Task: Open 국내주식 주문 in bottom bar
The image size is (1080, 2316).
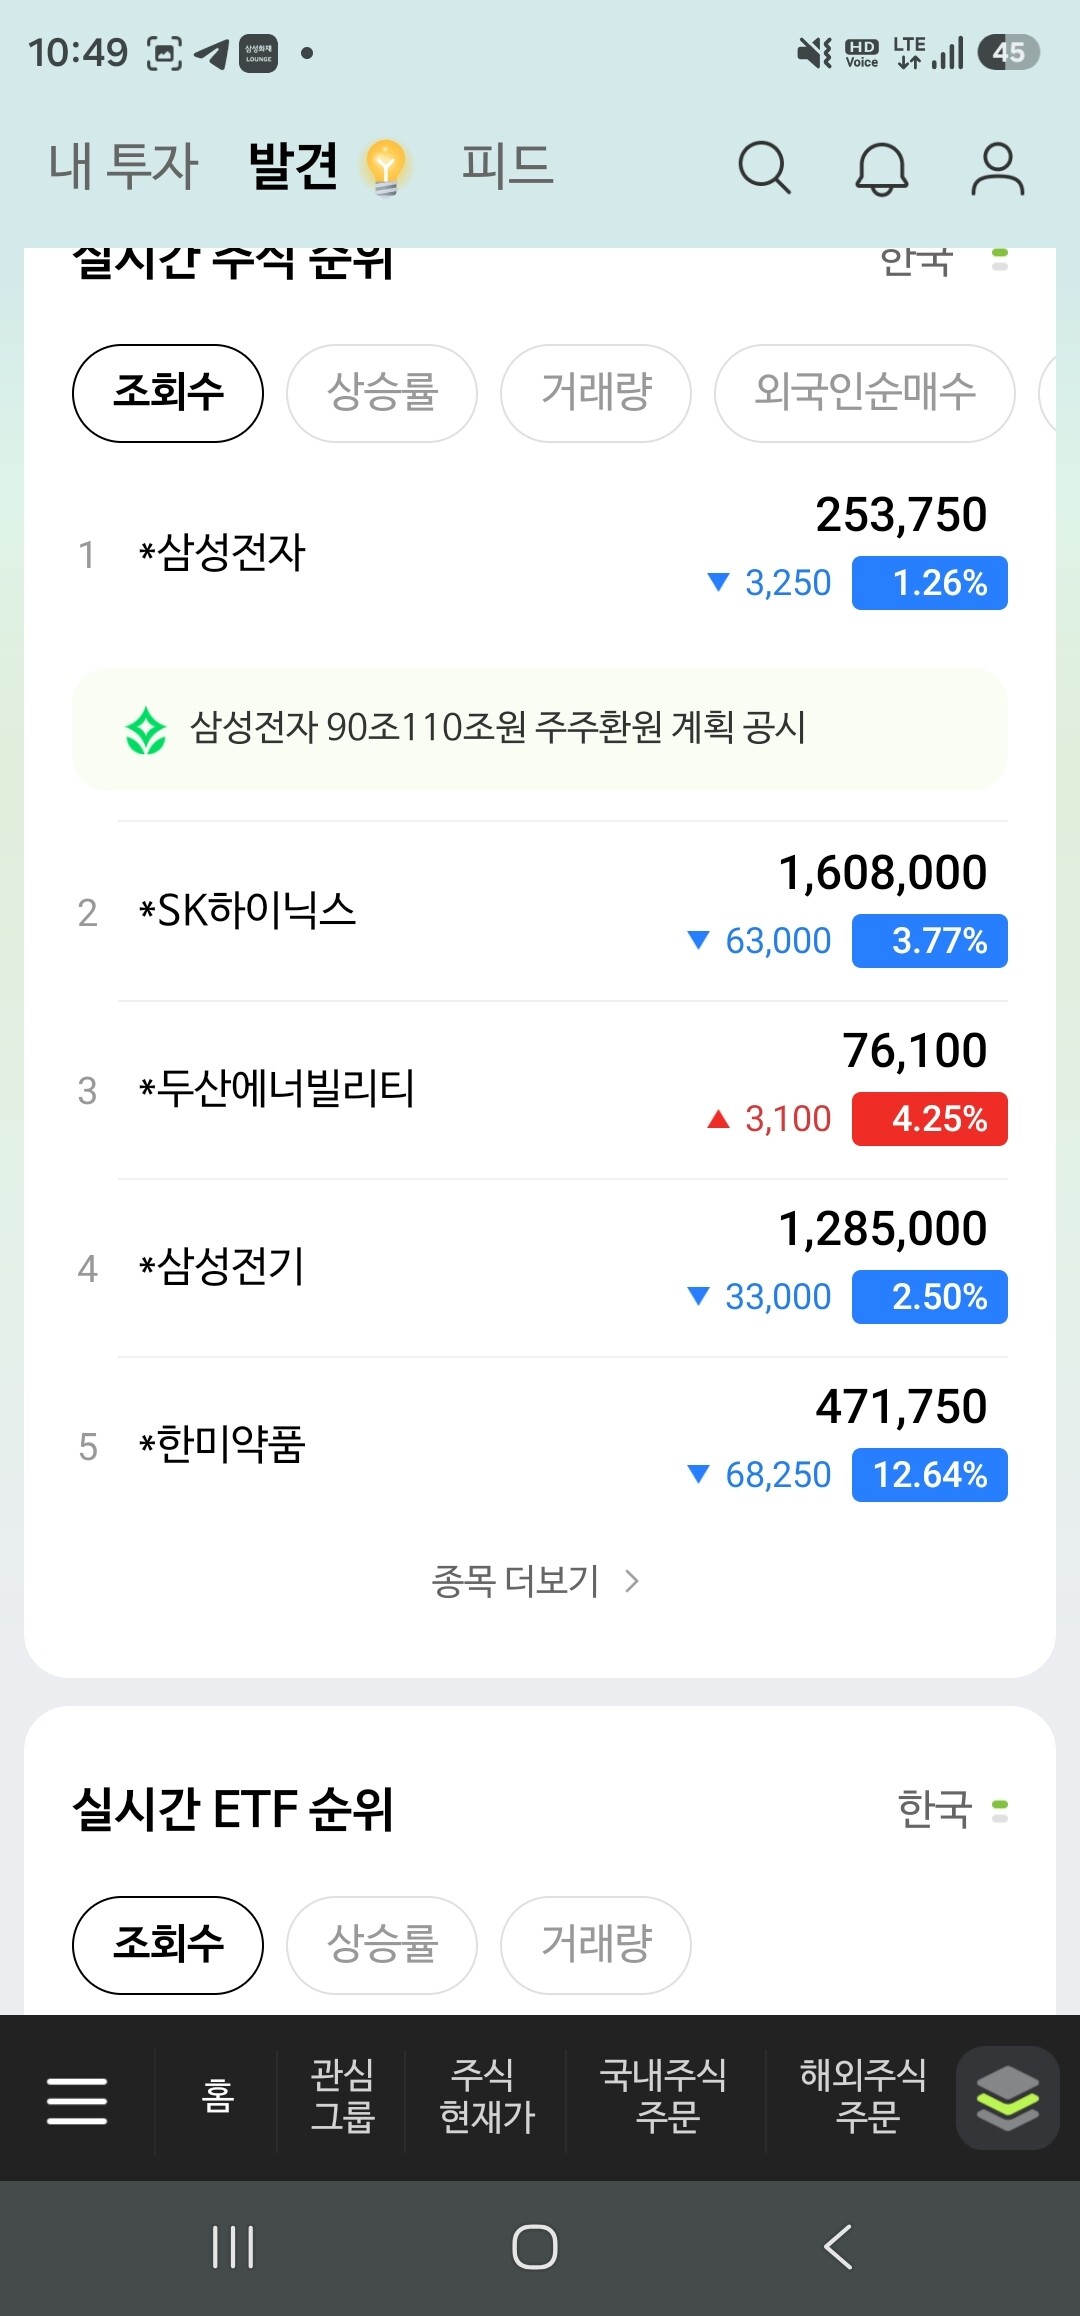Action: pyautogui.click(x=664, y=2096)
